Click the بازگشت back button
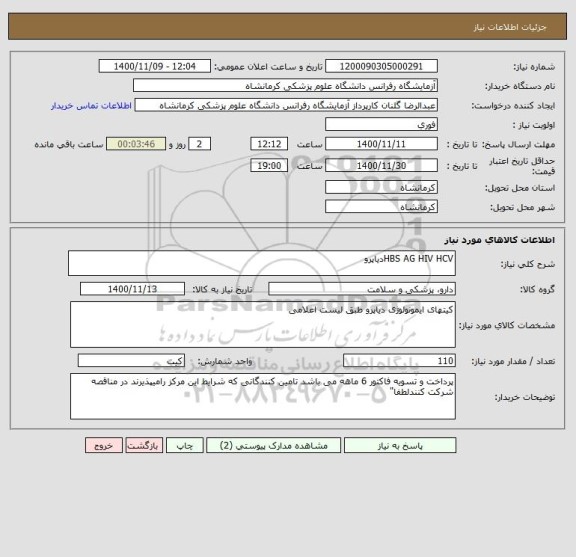 tap(144, 445)
